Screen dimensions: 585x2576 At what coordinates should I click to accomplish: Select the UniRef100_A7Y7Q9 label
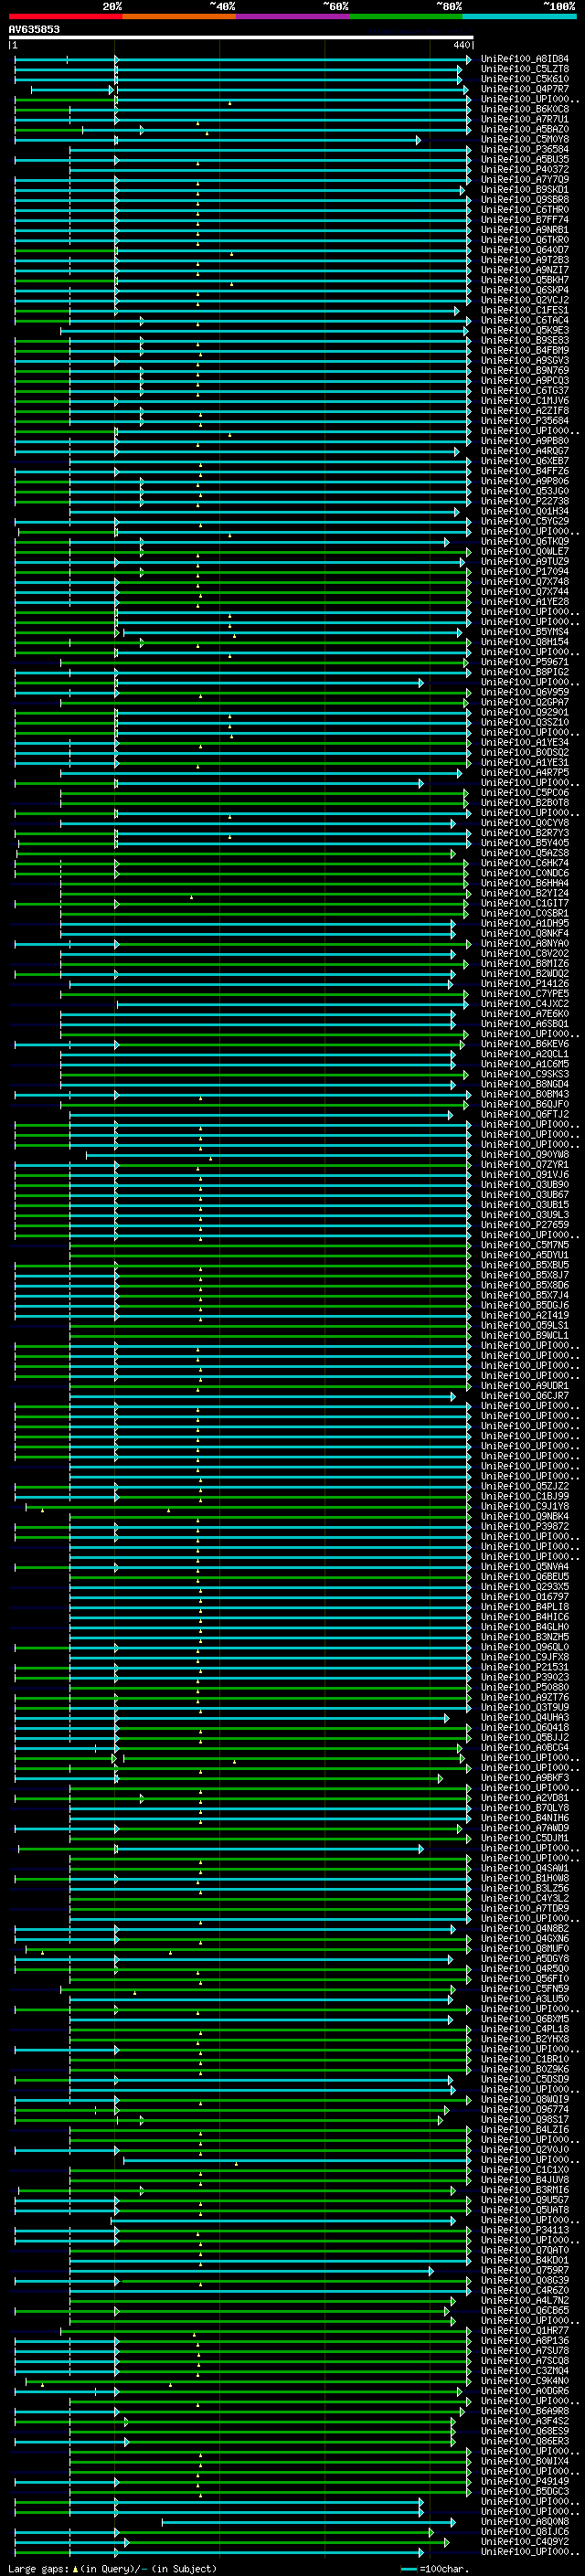pos(525,179)
